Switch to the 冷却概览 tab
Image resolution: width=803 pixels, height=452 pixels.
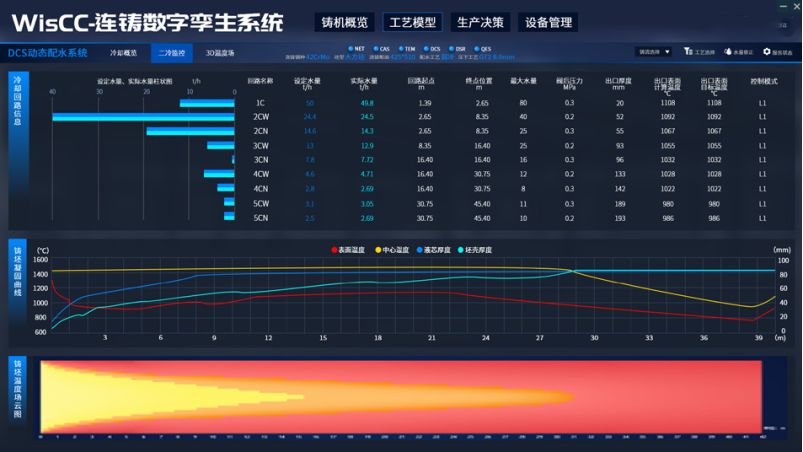pyautogui.click(x=123, y=53)
